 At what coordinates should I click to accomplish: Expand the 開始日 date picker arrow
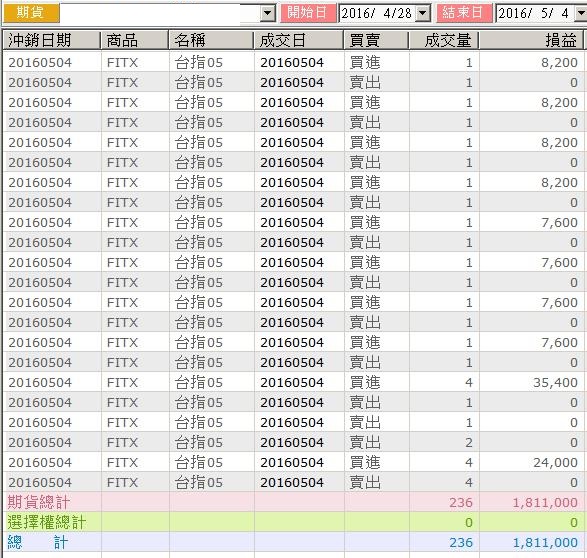click(423, 13)
